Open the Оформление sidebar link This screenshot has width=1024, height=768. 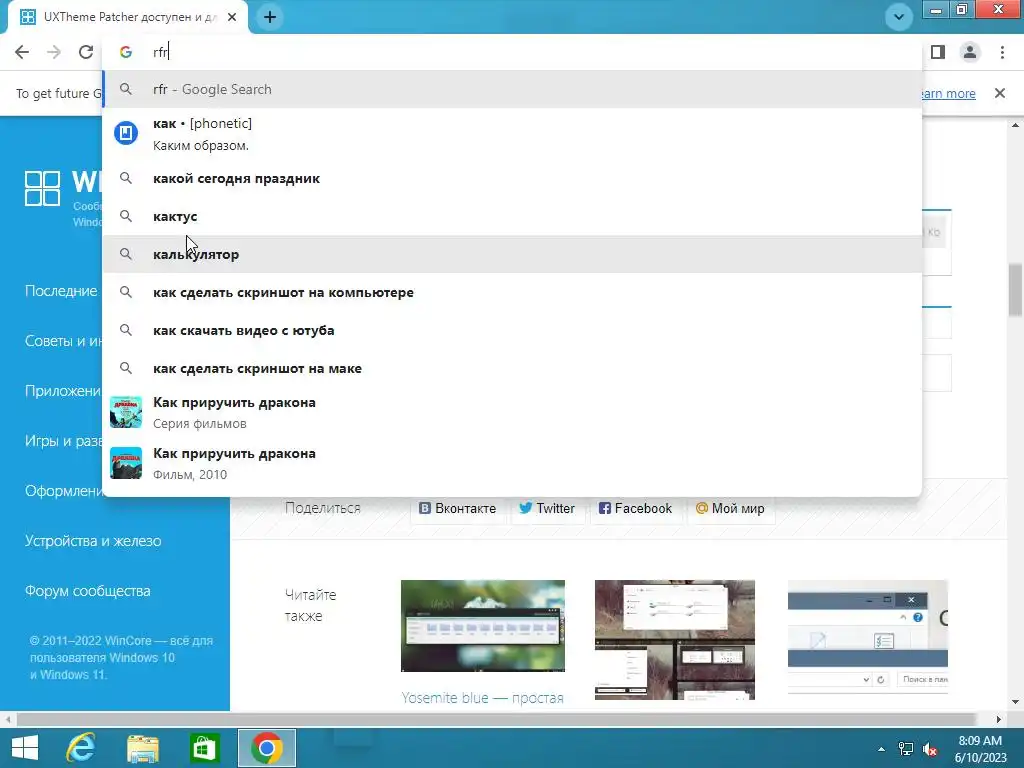coord(63,490)
